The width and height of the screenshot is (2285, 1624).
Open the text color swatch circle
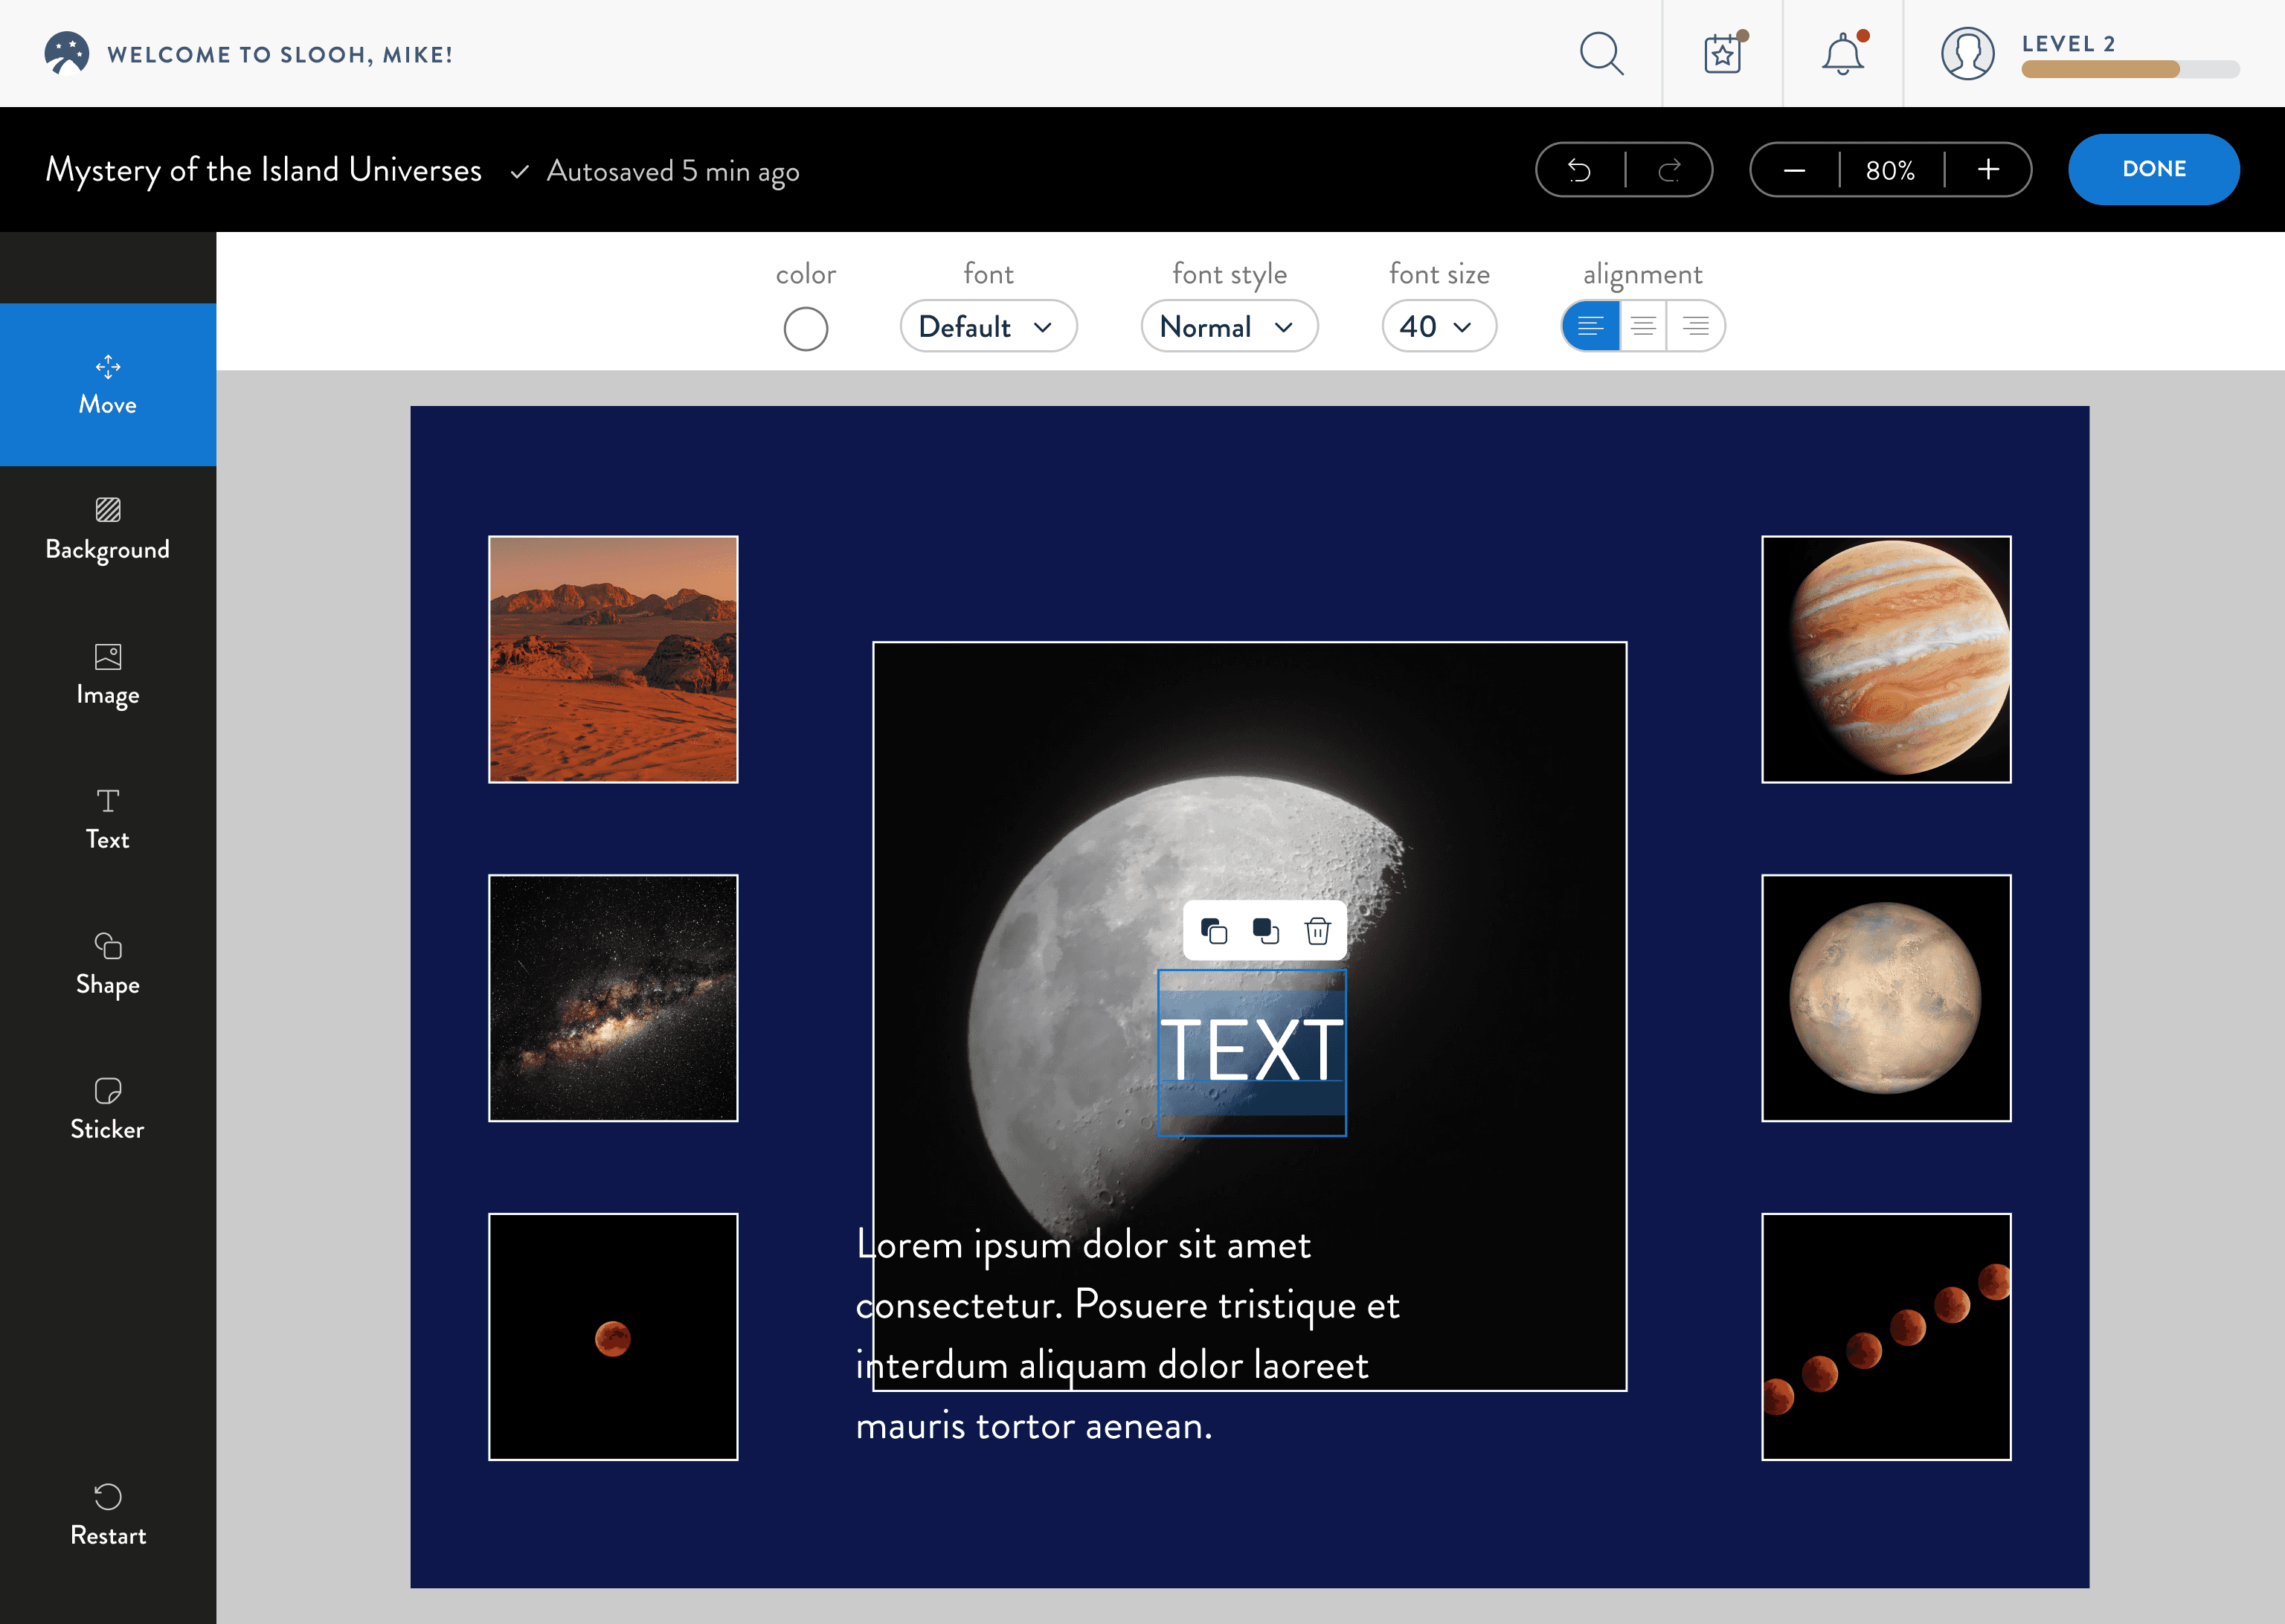805,329
